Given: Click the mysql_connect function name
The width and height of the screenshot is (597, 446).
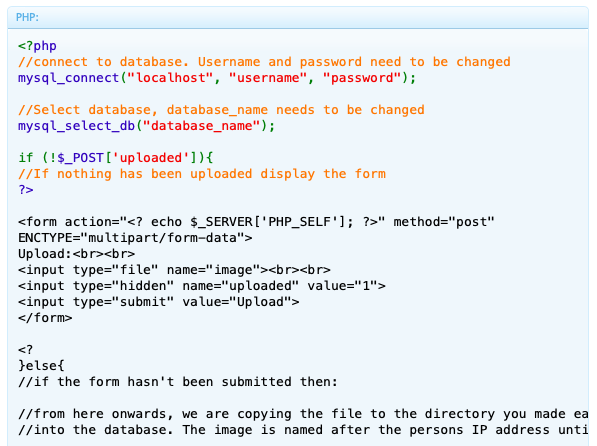Looking at the screenshot, I should tap(69, 78).
